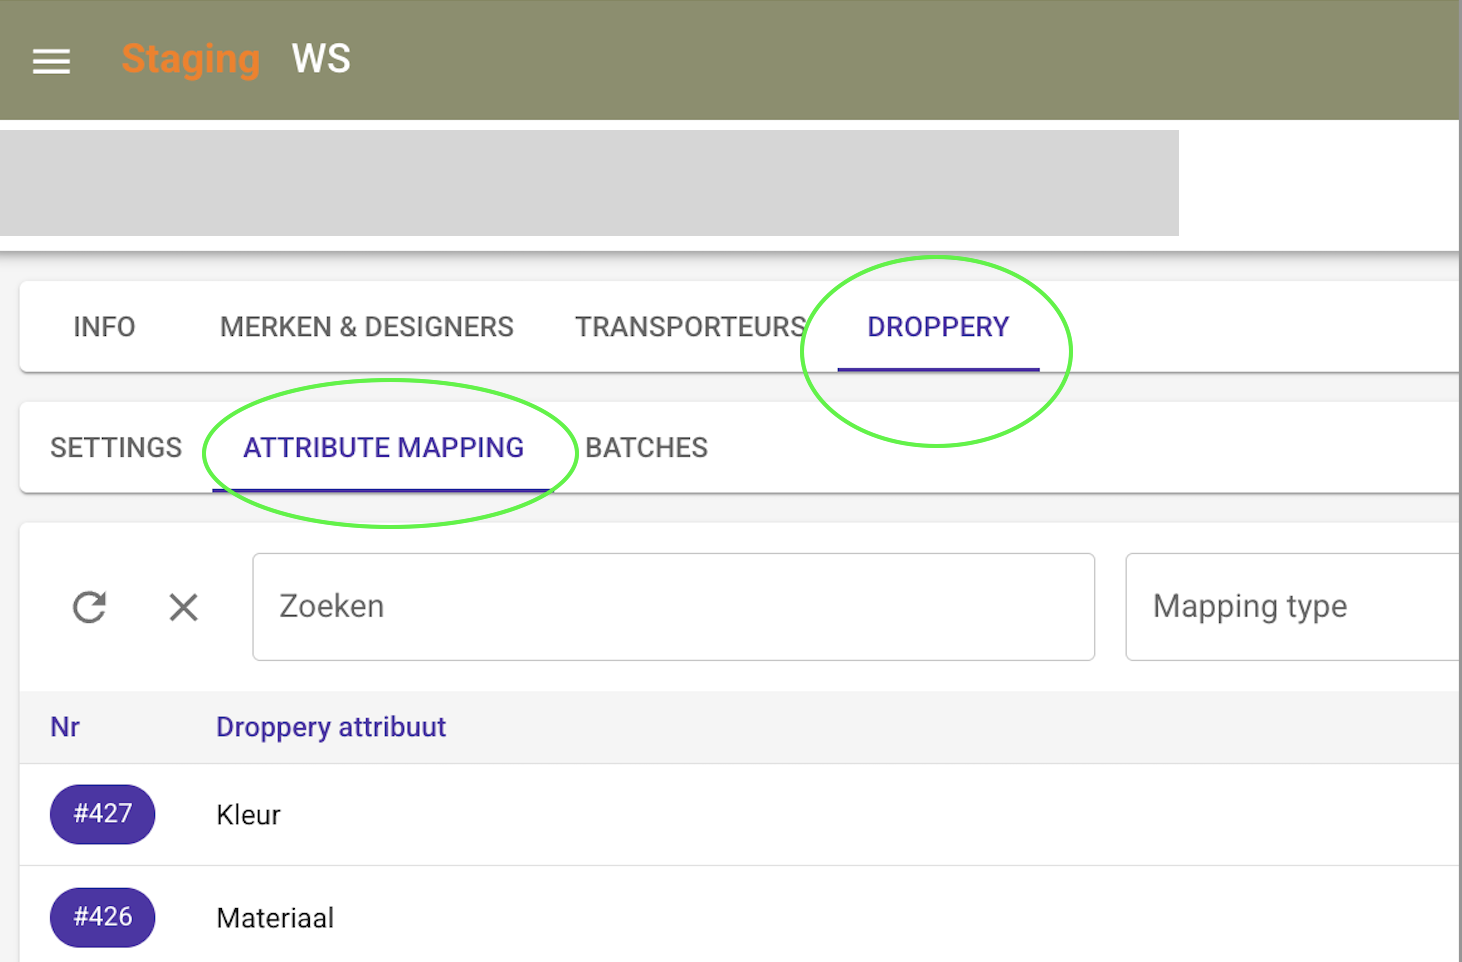Open the BATCHES sub-tab
The height and width of the screenshot is (962, 1462).
pos(646,447)
